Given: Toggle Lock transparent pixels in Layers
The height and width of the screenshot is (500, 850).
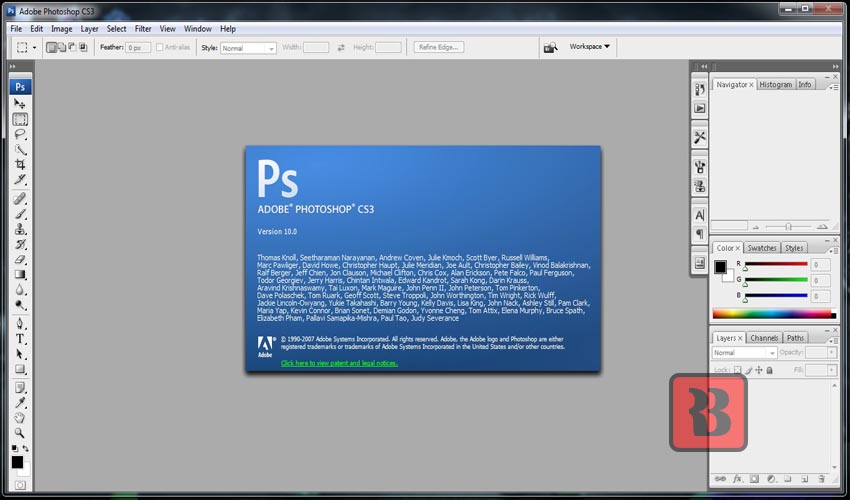Looking at the screenshot, I should pos(737,370).
